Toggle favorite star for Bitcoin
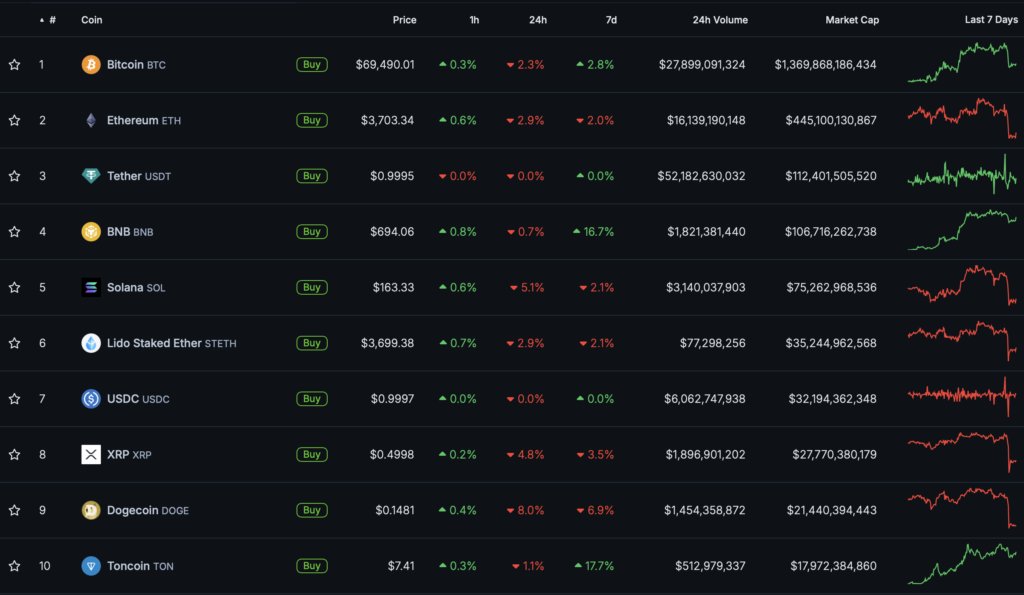The image size is (1024, 595). 15,65
